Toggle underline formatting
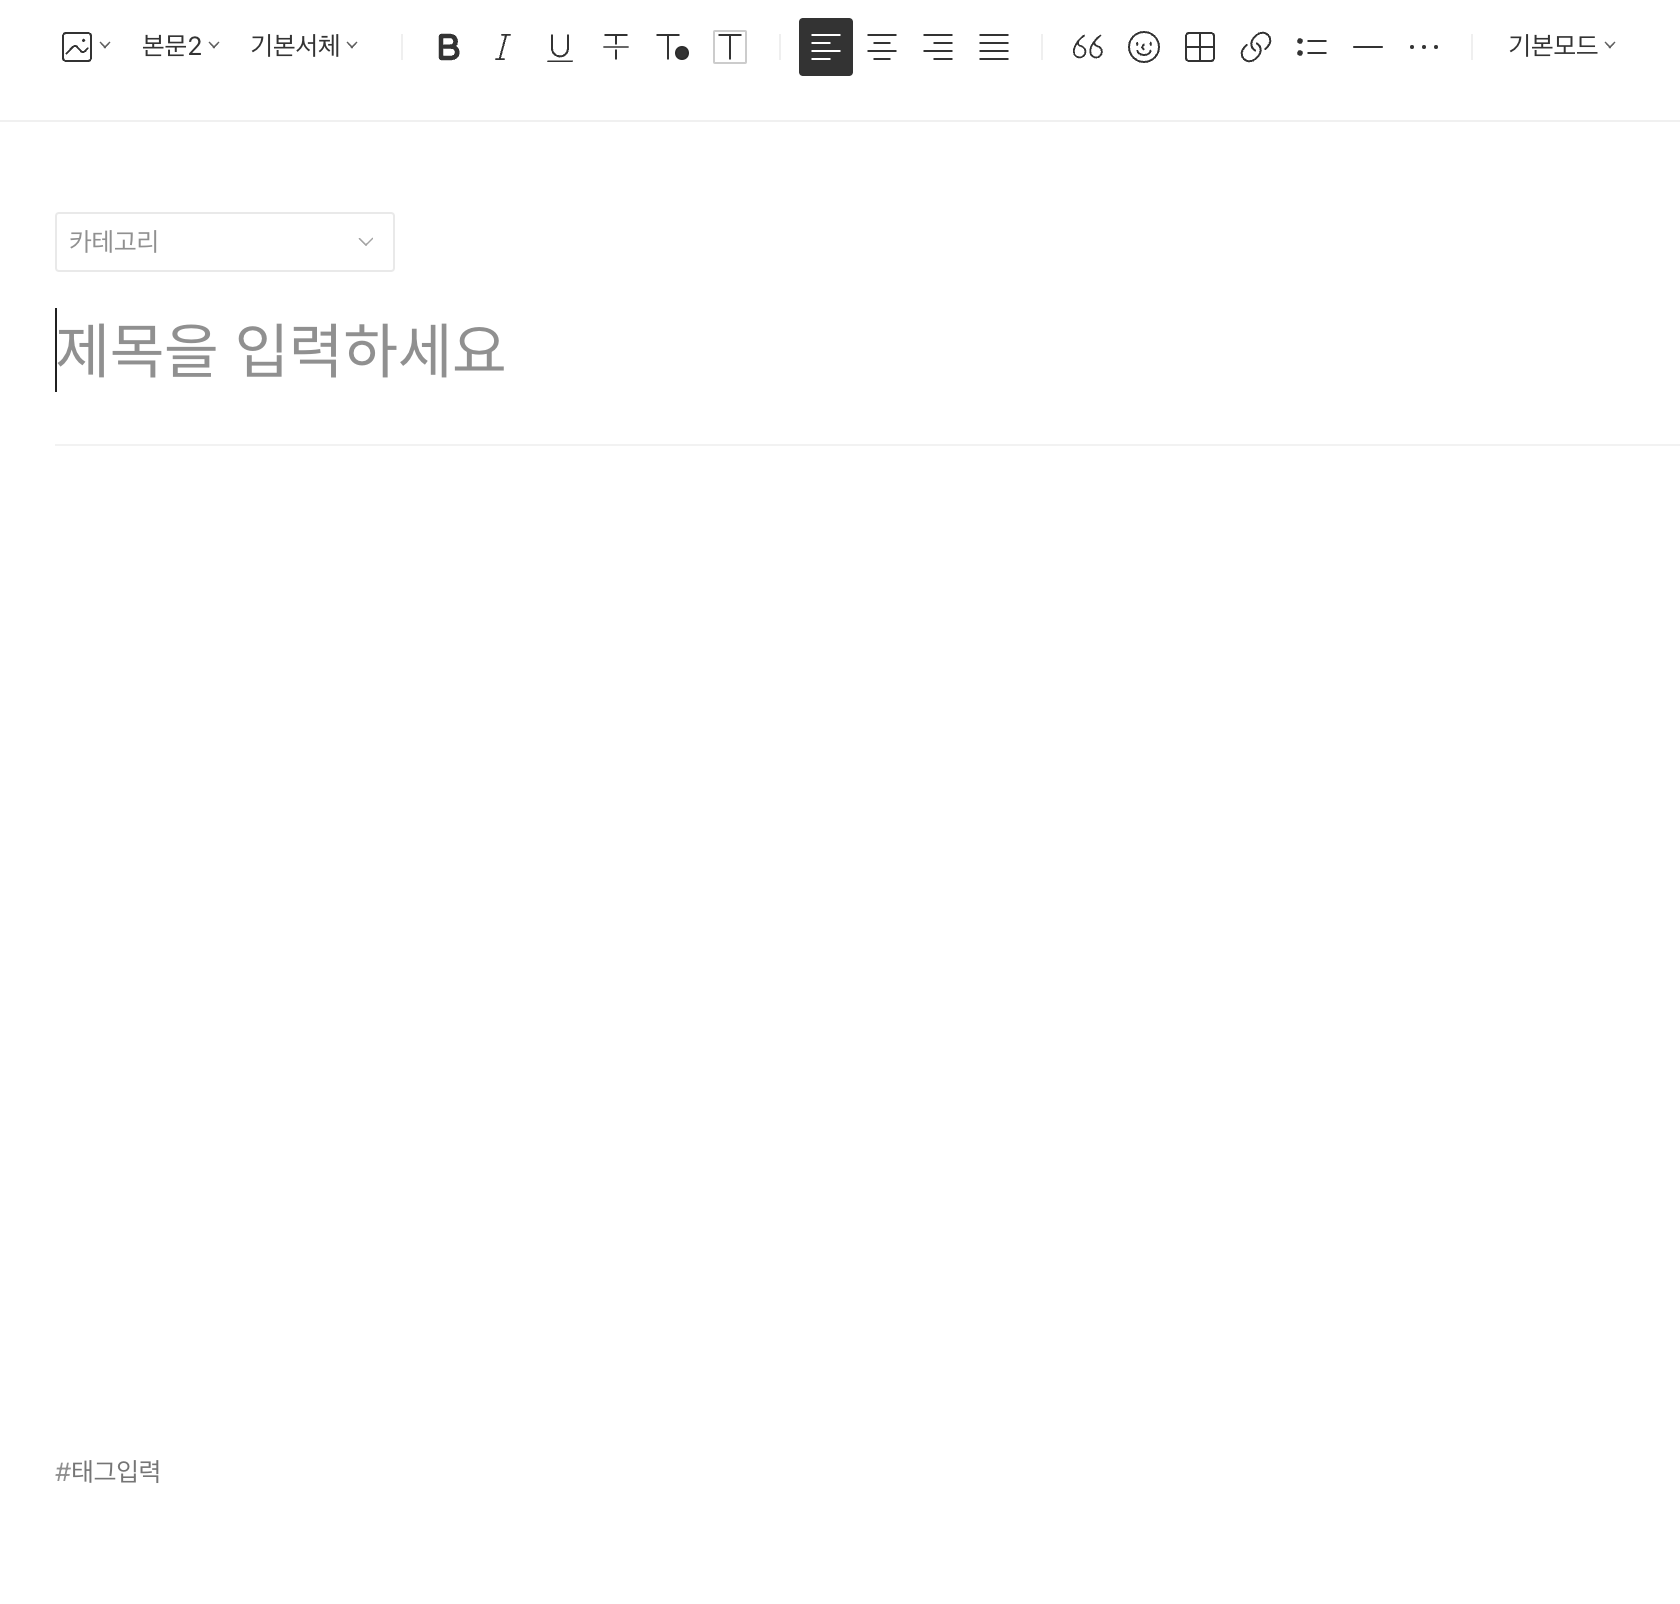The image size is (1680, 1604). pyautogui.click(x=560, y=47)
